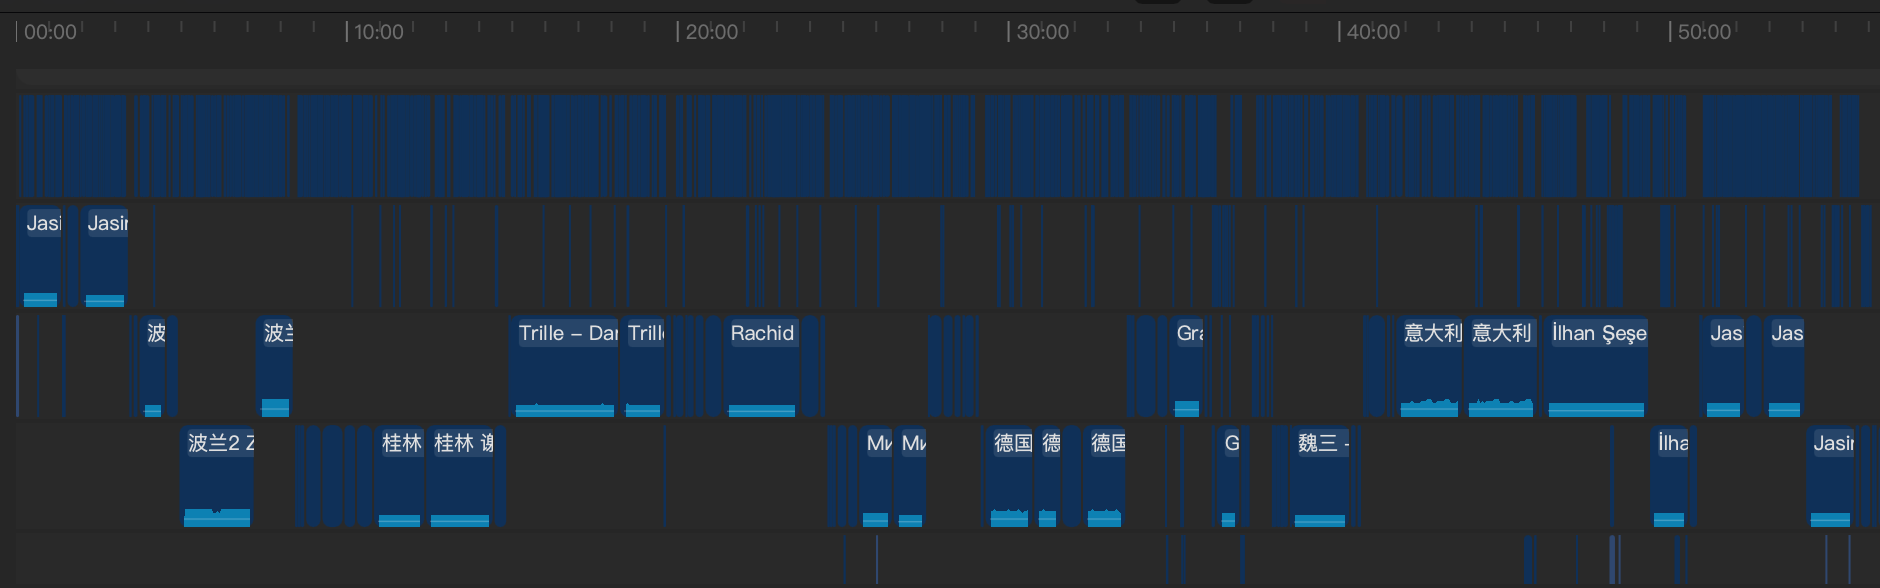This screenshot has height=588, width=1880.
Task: Select the İlhan Şeşe clip
Action: [x=1596, y=366]
